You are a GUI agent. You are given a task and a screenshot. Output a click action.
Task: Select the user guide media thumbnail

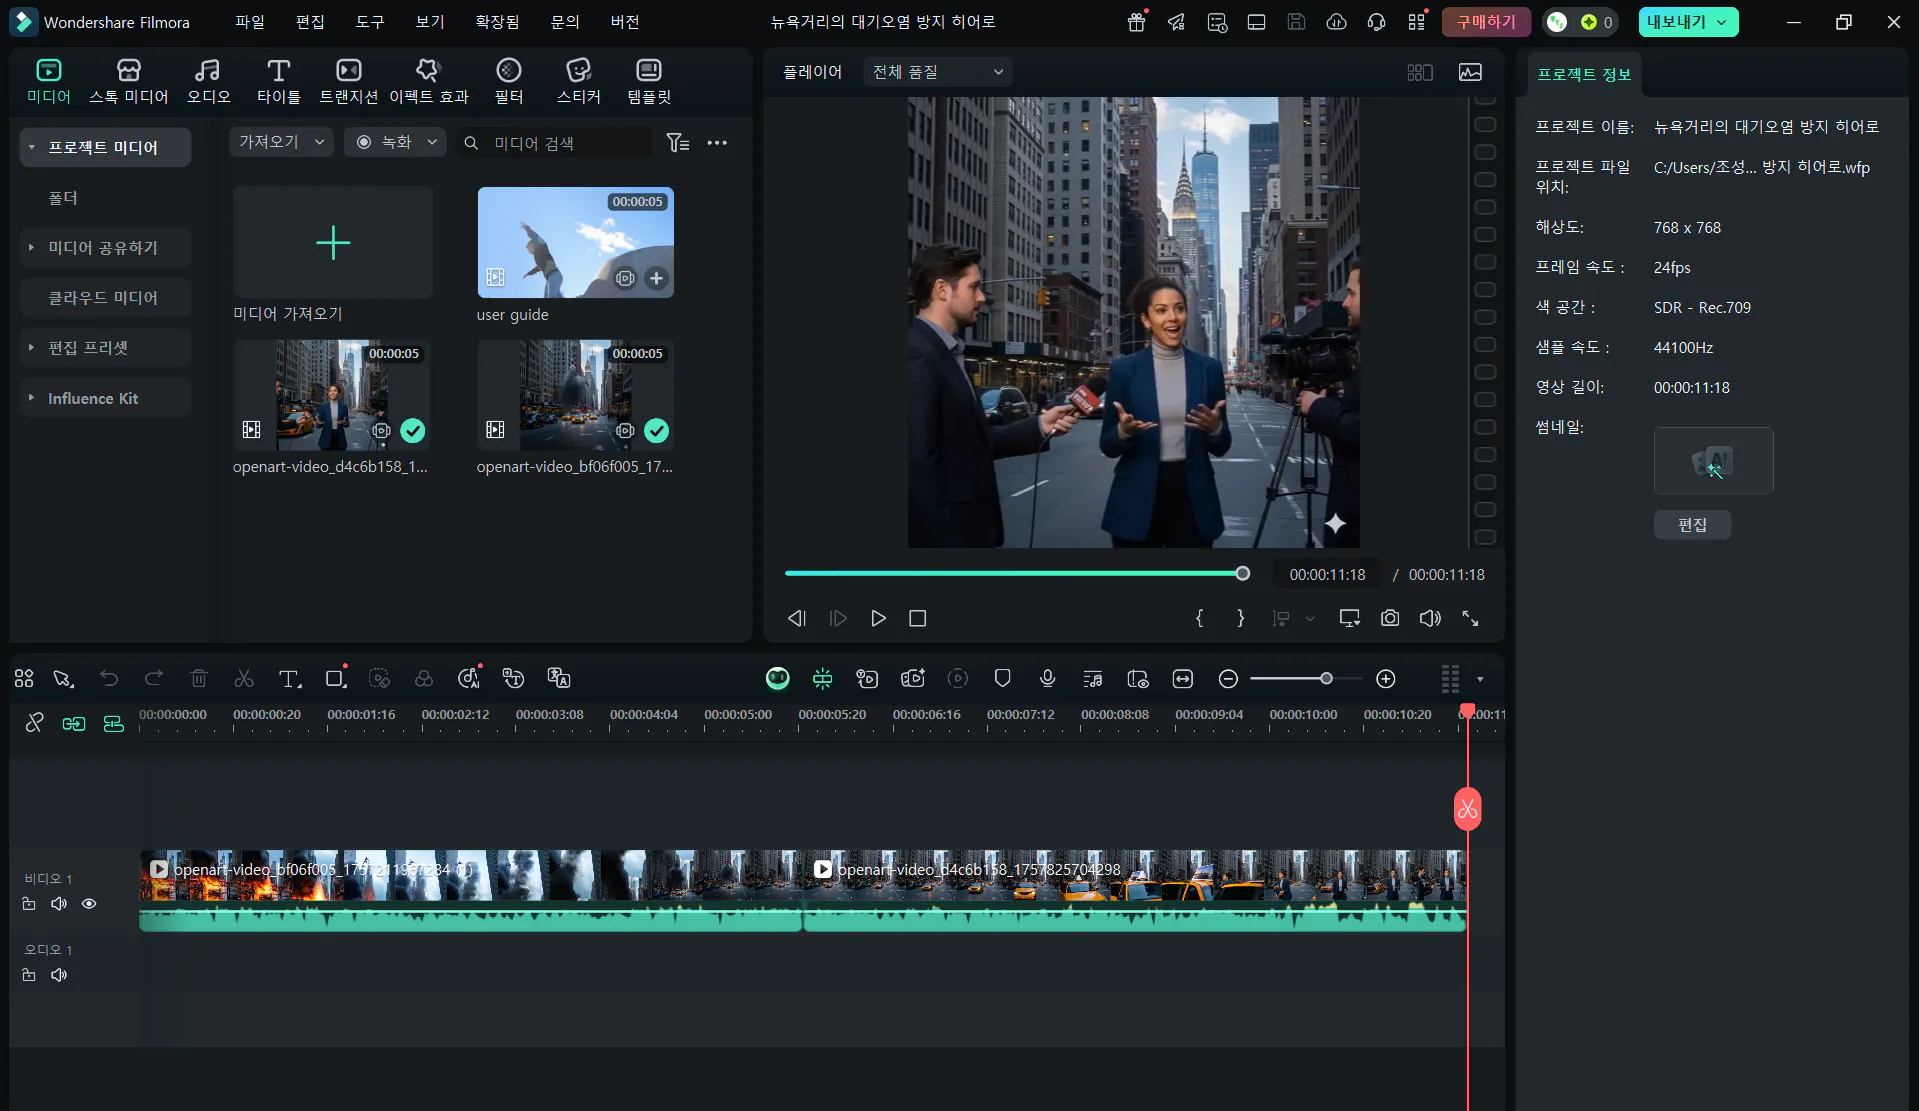(575, 242)
